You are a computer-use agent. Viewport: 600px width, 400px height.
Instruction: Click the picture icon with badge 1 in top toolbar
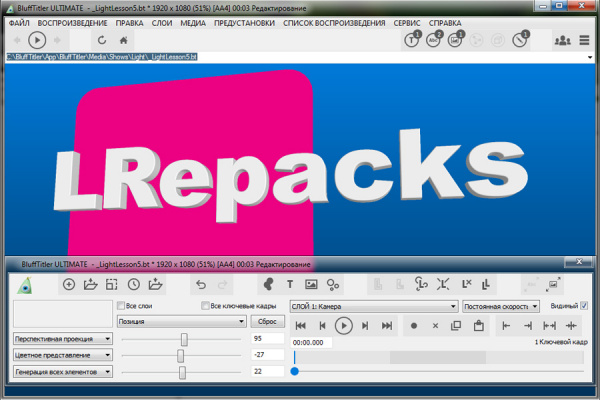click(455, 39)
